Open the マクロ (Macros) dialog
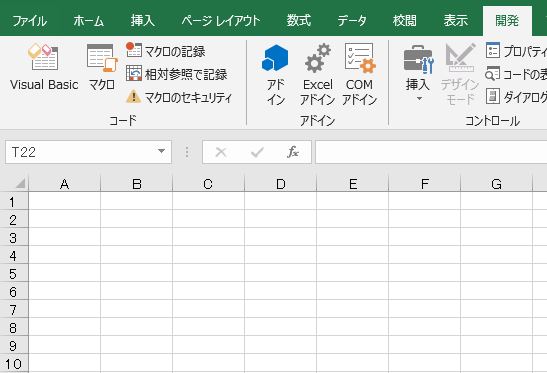This screenshot has height=373, width=547. [x=102, y=67]
